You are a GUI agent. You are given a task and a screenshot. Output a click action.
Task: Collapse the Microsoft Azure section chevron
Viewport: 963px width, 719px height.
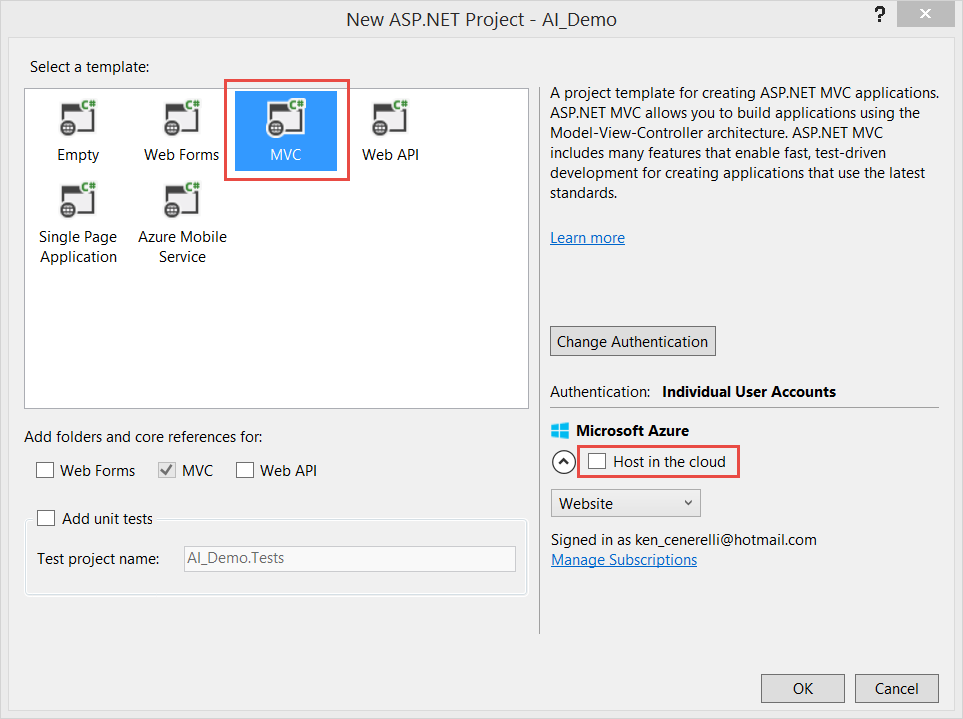click(563, 462)
